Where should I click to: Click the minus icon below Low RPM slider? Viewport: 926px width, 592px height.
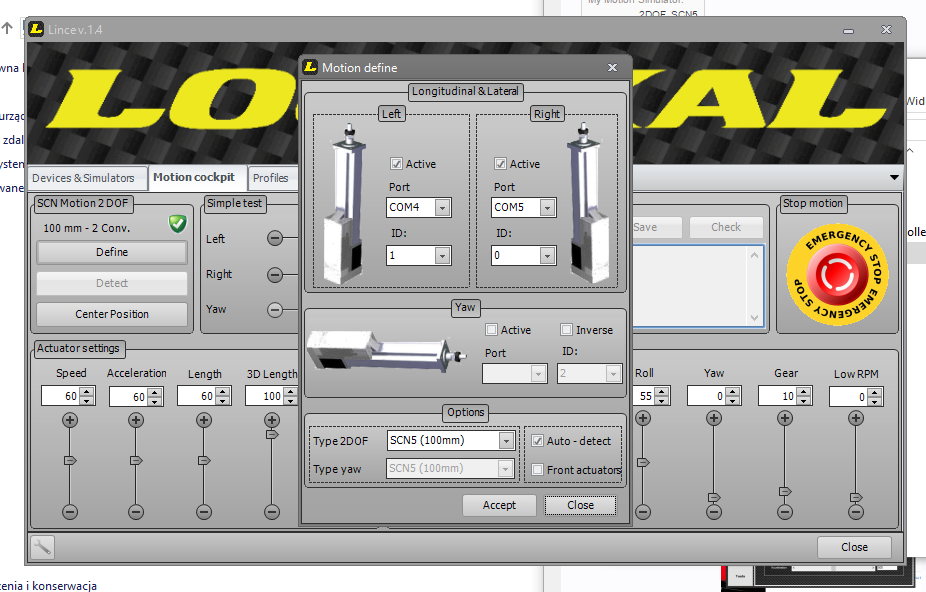[x=856, y=512]
